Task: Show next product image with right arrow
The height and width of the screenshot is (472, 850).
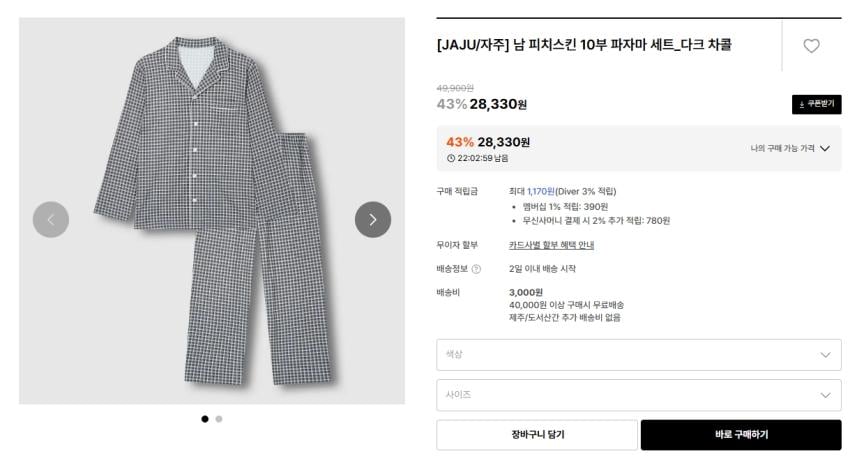Action: tap(373, 219)
